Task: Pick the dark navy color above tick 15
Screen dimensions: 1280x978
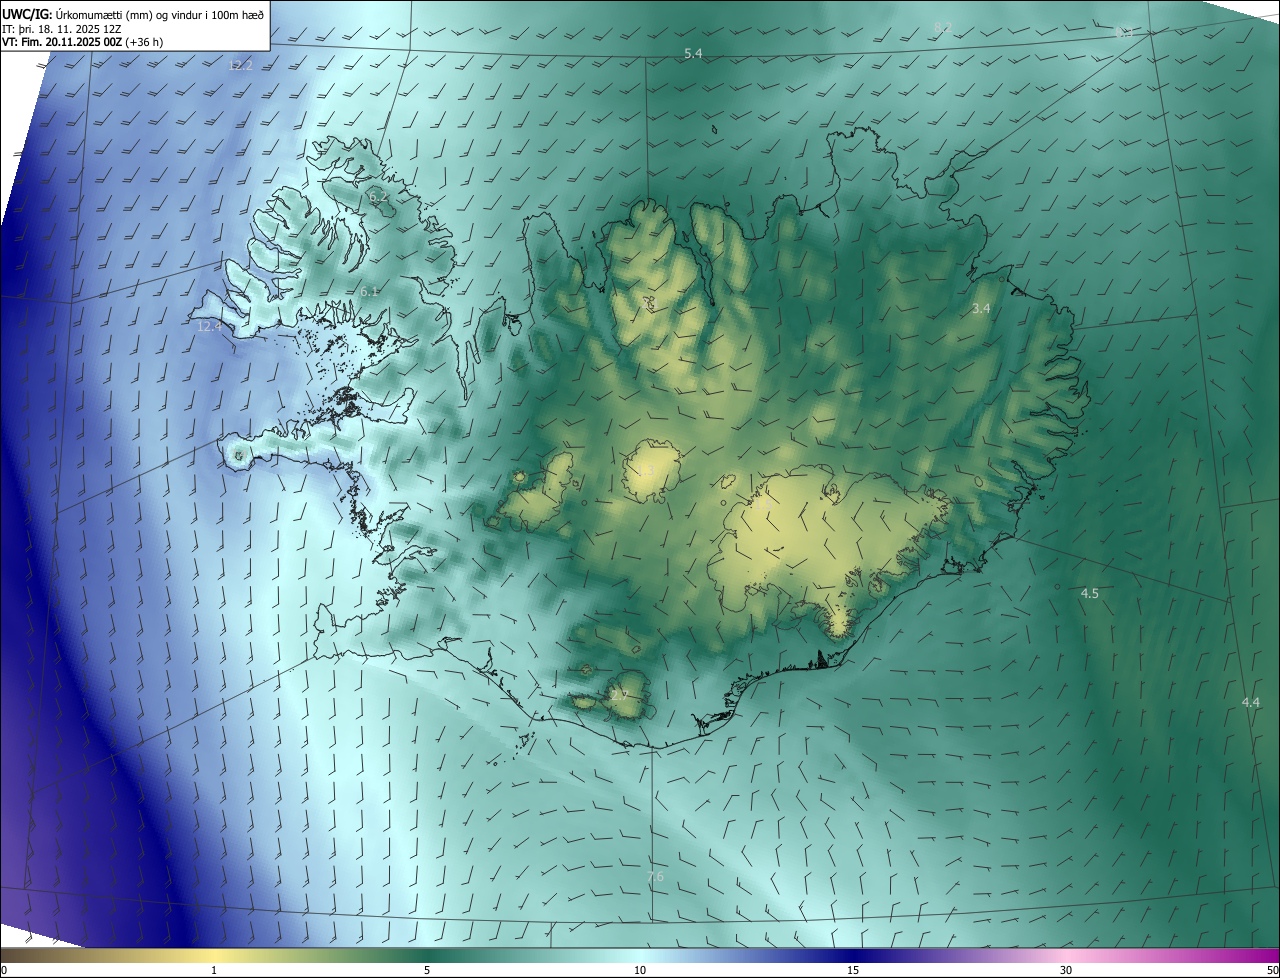Action: pos(853,955)
